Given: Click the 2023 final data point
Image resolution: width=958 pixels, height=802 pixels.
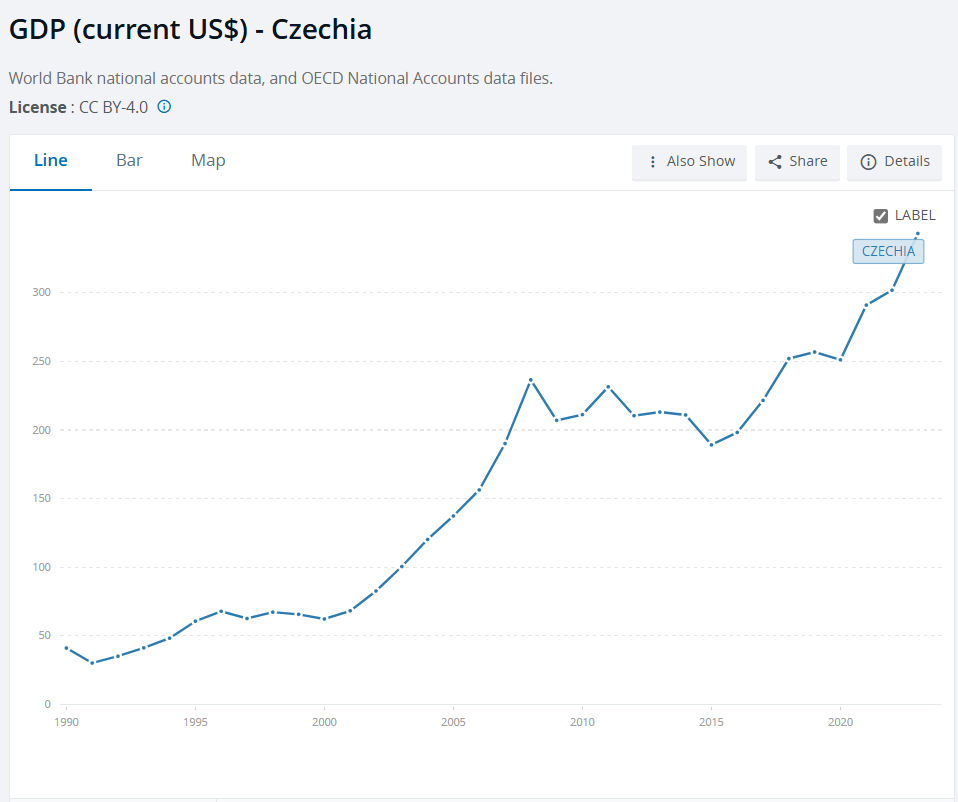Looking at the screenshot, I should click(917, 234).
